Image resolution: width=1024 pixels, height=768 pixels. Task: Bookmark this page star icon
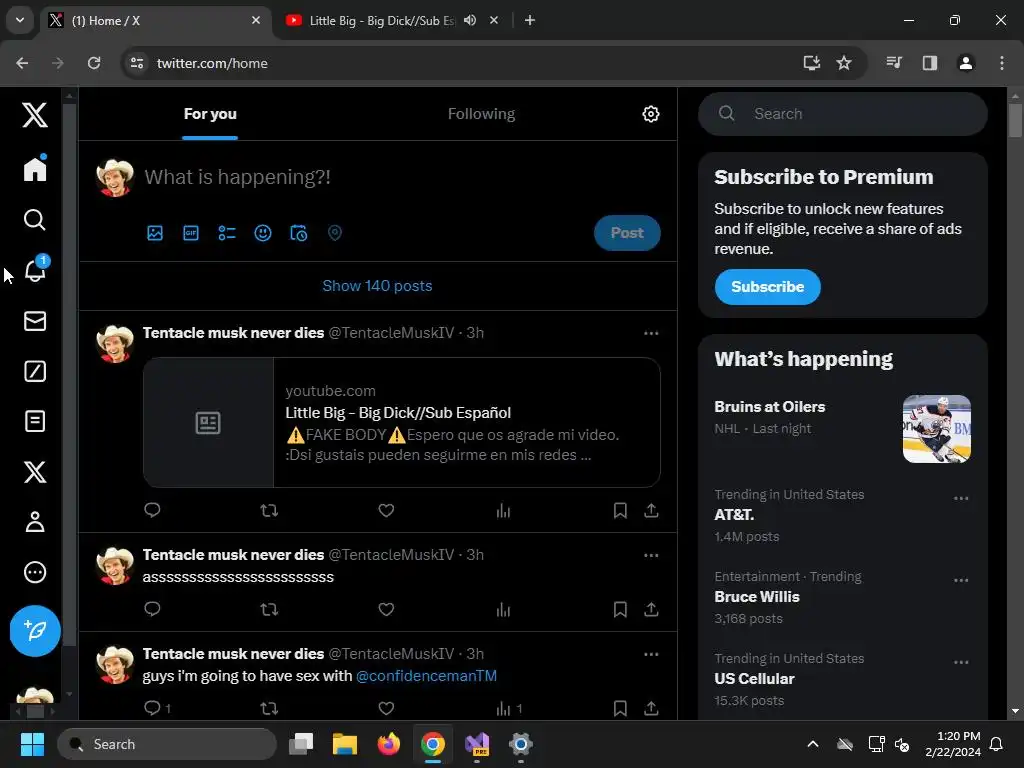pos(844,63)
